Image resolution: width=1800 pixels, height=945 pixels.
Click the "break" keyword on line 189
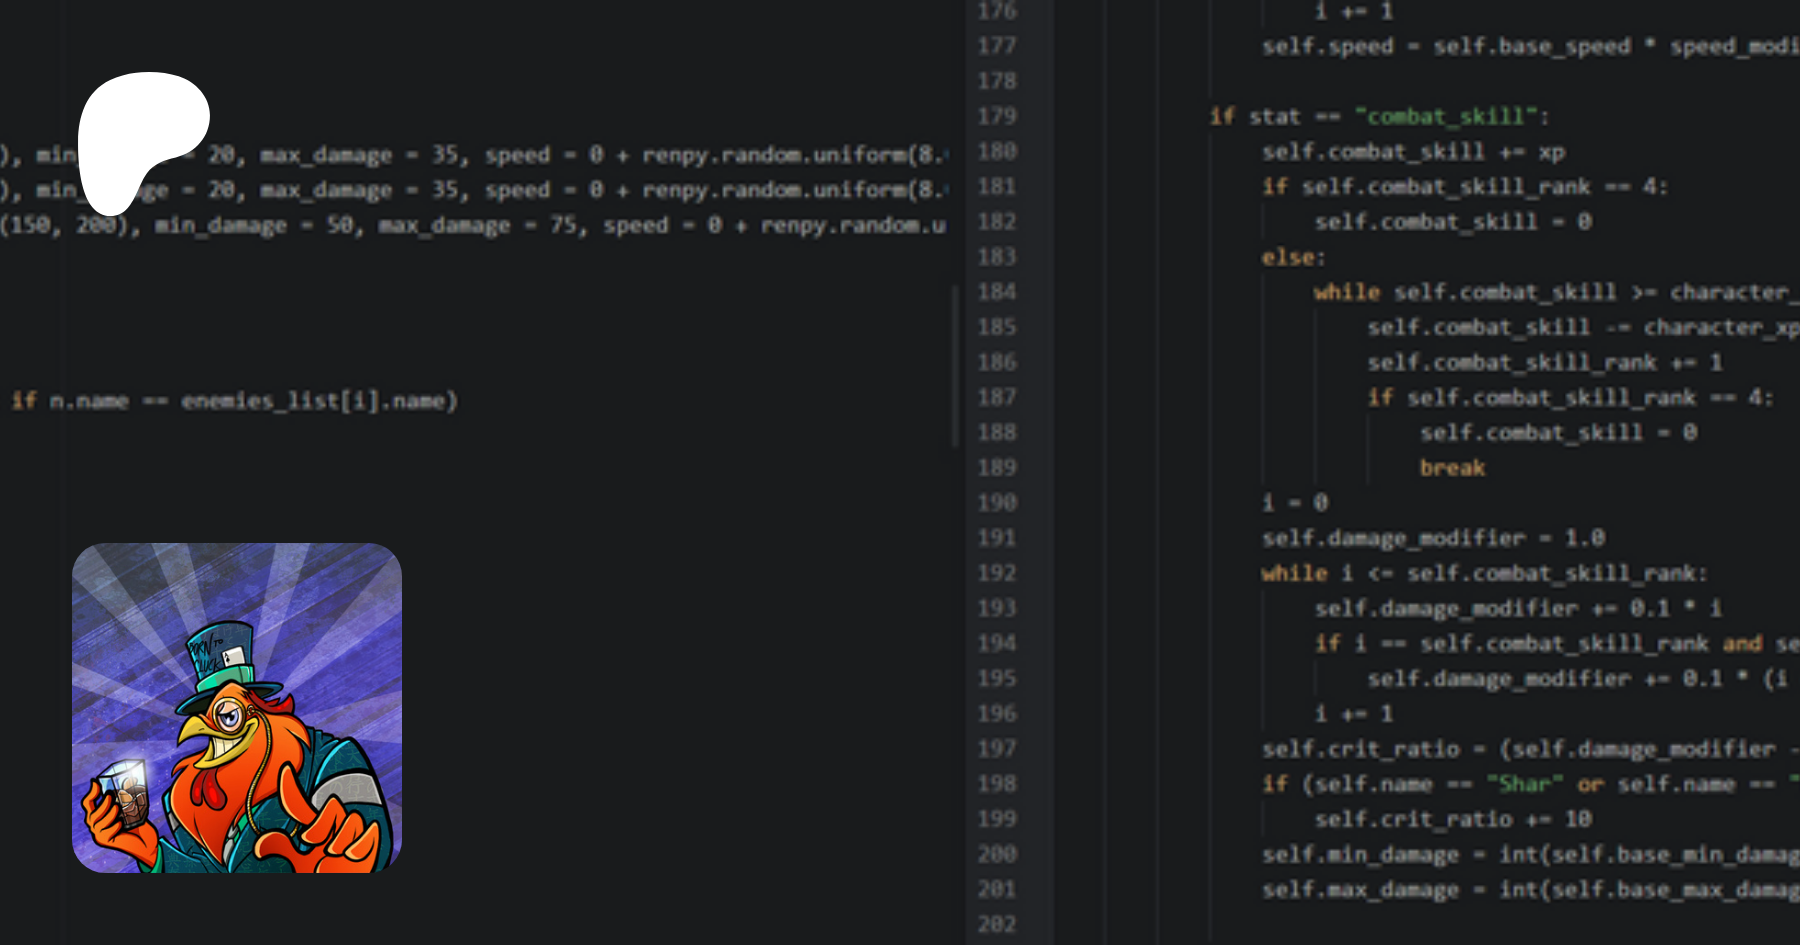1452,468
